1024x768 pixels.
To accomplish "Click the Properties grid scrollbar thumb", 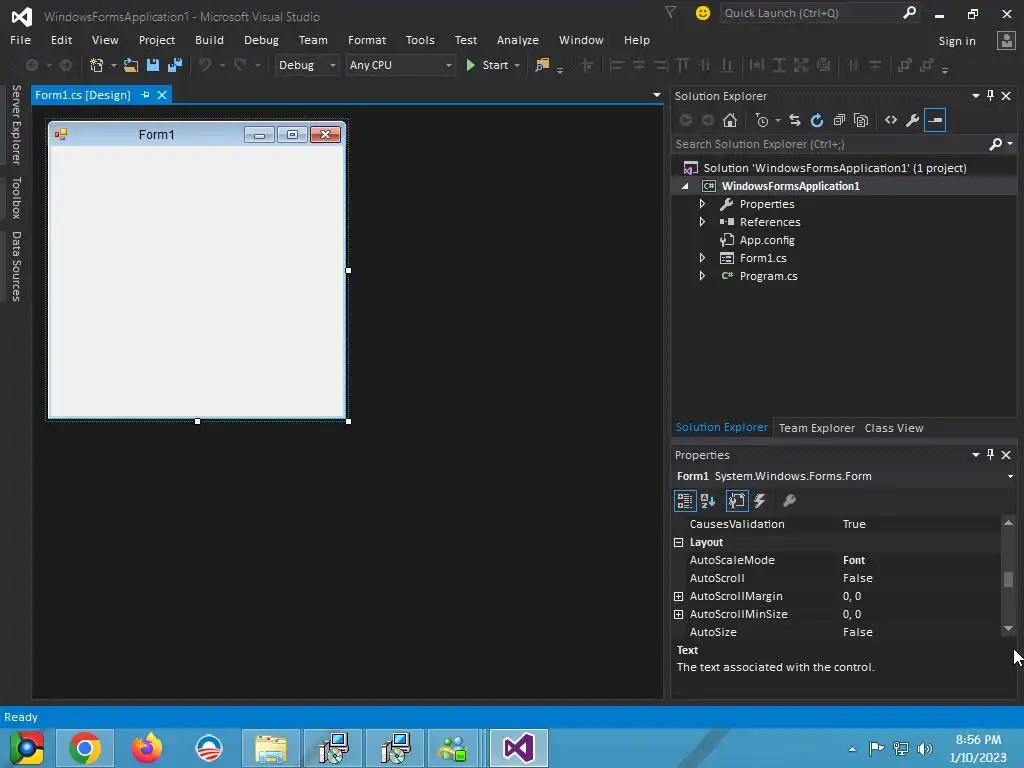I will [1008, 579].
